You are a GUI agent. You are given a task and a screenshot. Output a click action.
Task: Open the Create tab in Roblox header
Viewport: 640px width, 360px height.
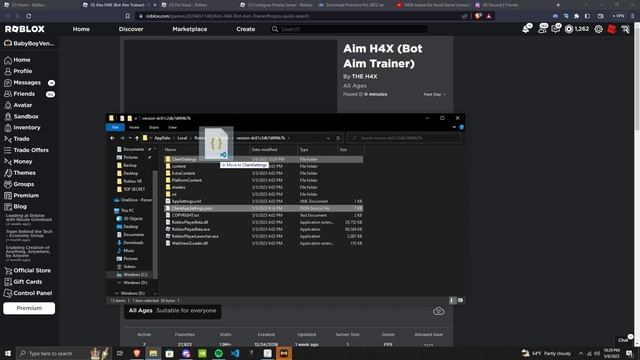(x=245, y=29)
